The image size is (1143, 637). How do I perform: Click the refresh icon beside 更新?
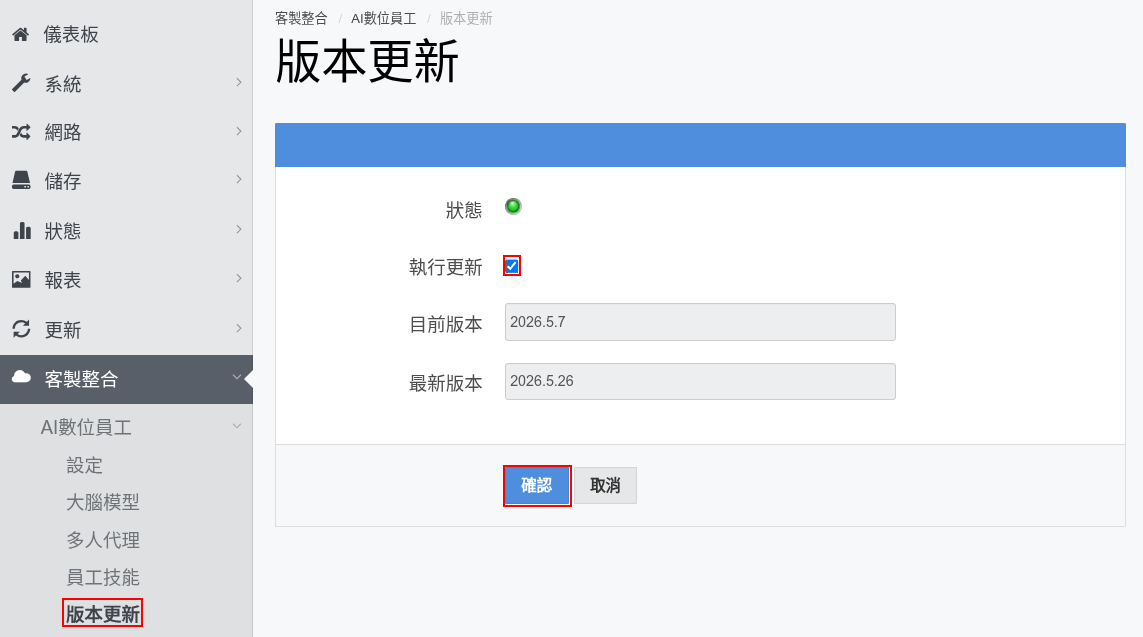pyautogui.click(x=21, y=329)
